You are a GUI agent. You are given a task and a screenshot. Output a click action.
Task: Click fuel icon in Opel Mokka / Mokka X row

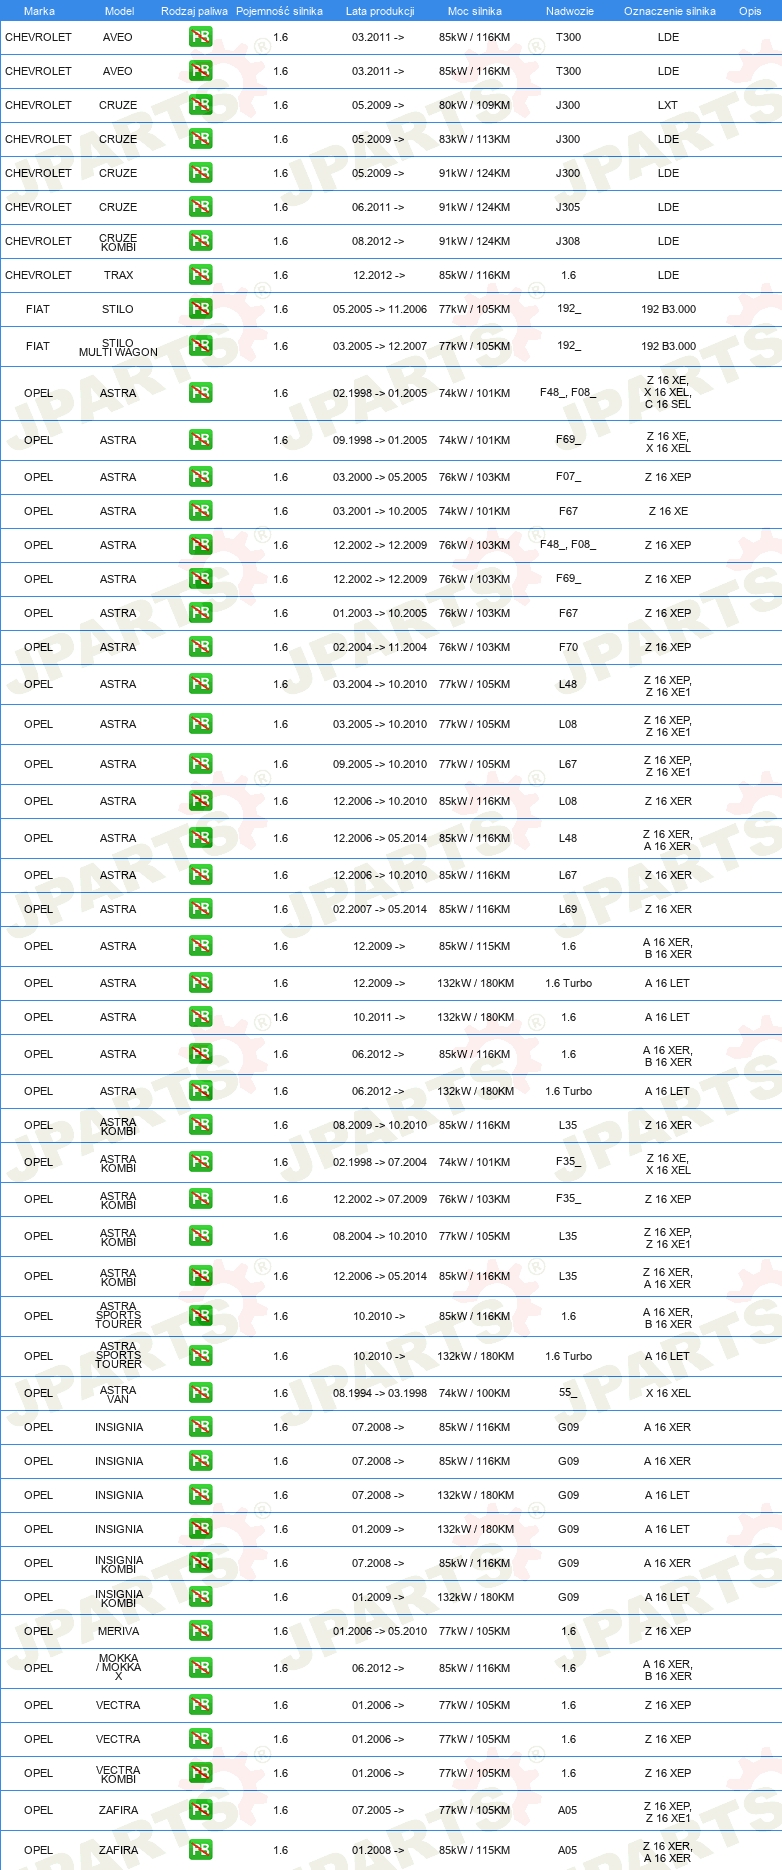tap(200, 1668)
